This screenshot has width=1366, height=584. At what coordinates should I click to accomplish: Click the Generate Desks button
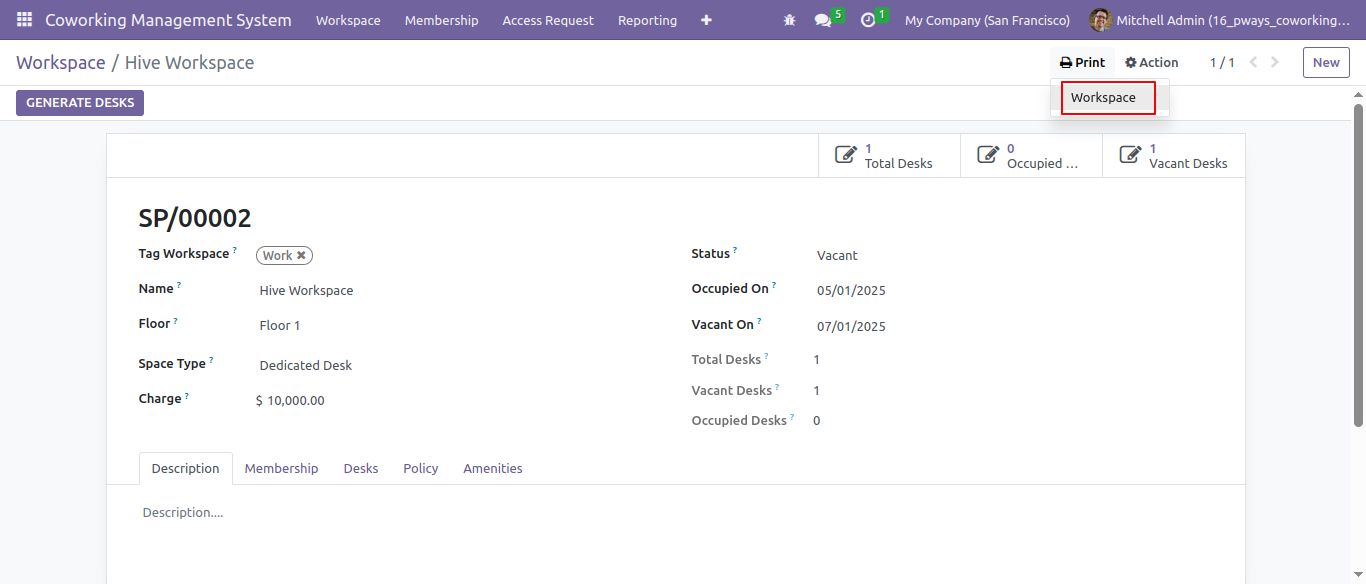[80, 103]
